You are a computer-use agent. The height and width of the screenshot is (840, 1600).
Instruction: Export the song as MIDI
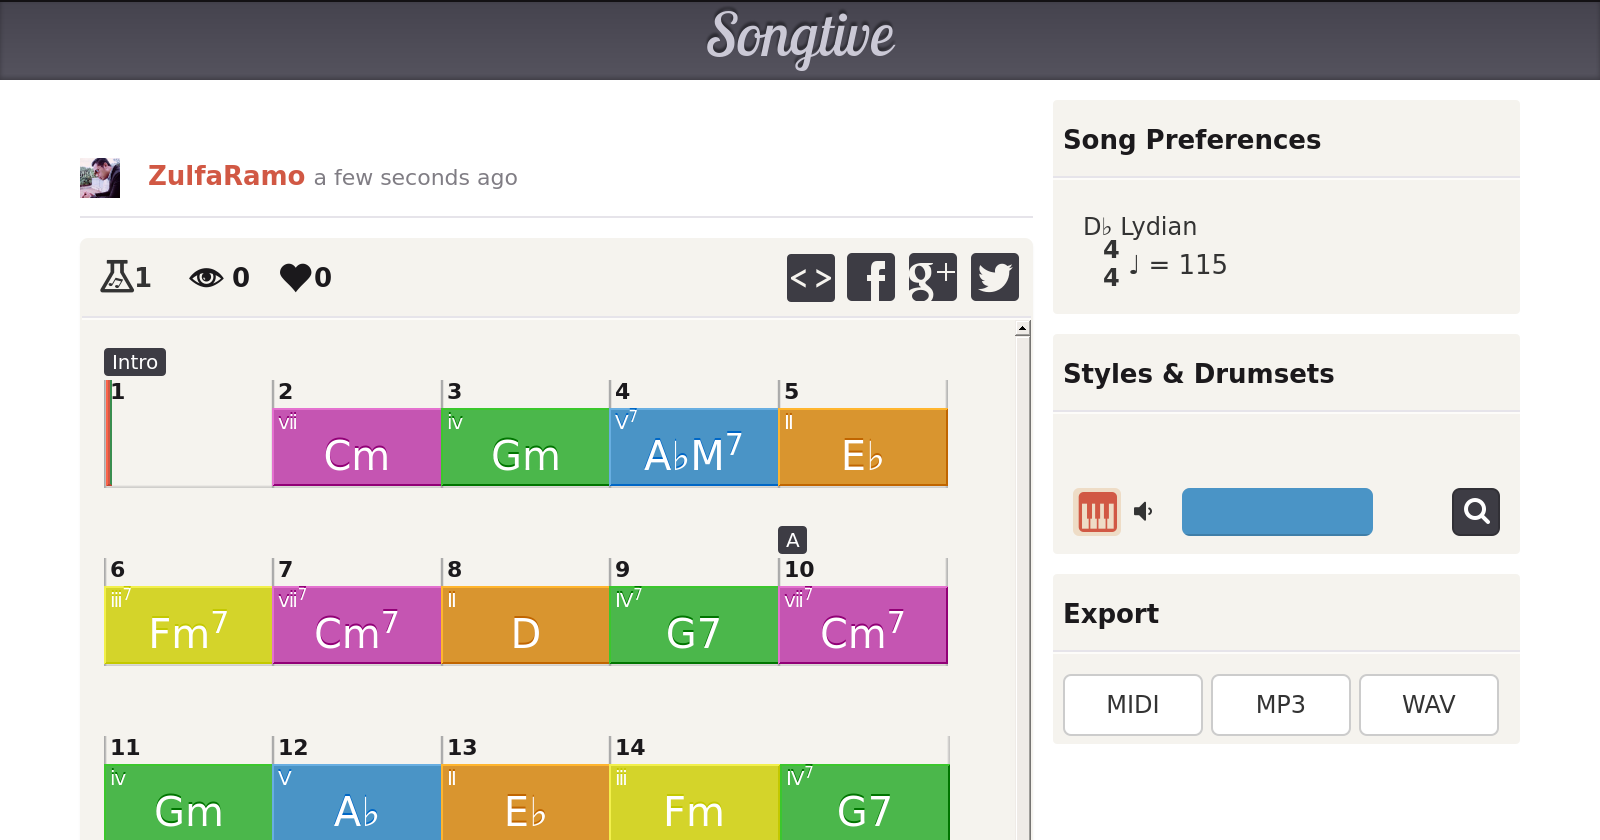(1132, 705)
